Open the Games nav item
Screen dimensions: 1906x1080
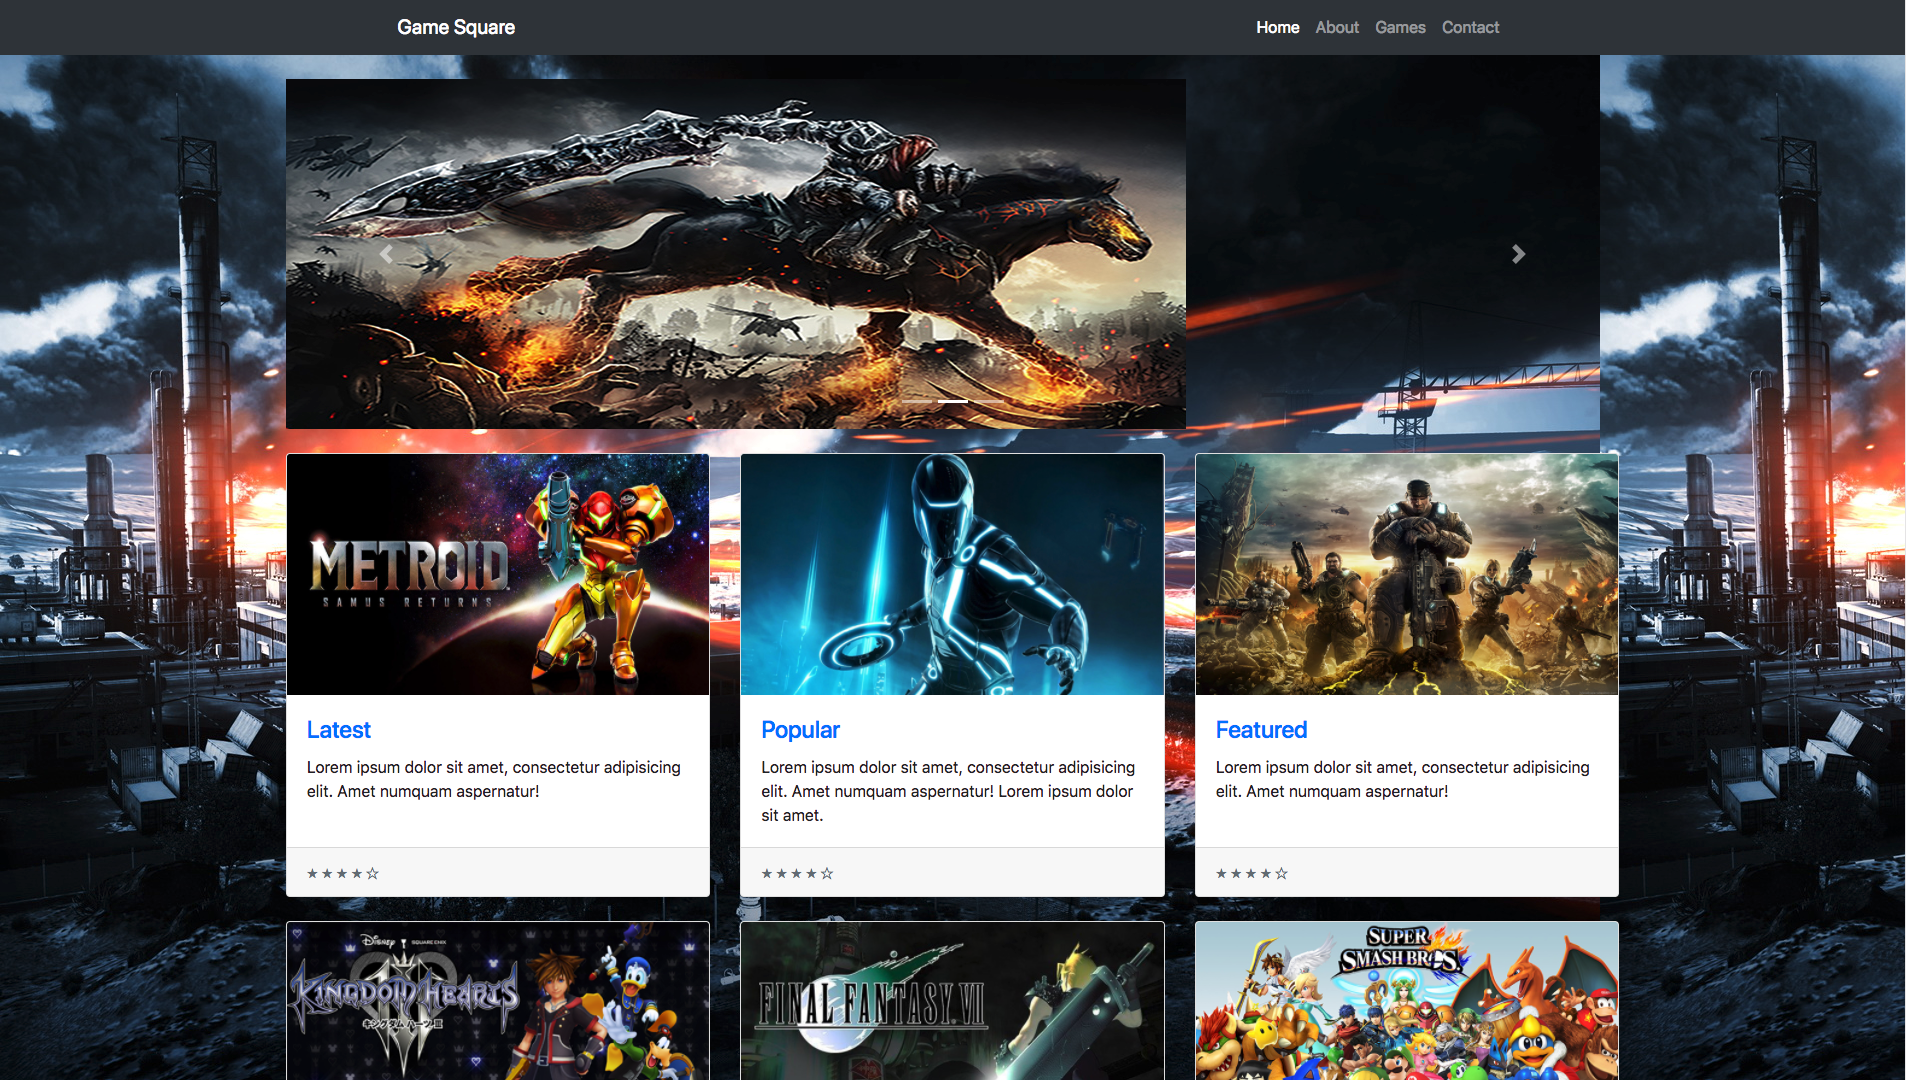coord(1400,27)
